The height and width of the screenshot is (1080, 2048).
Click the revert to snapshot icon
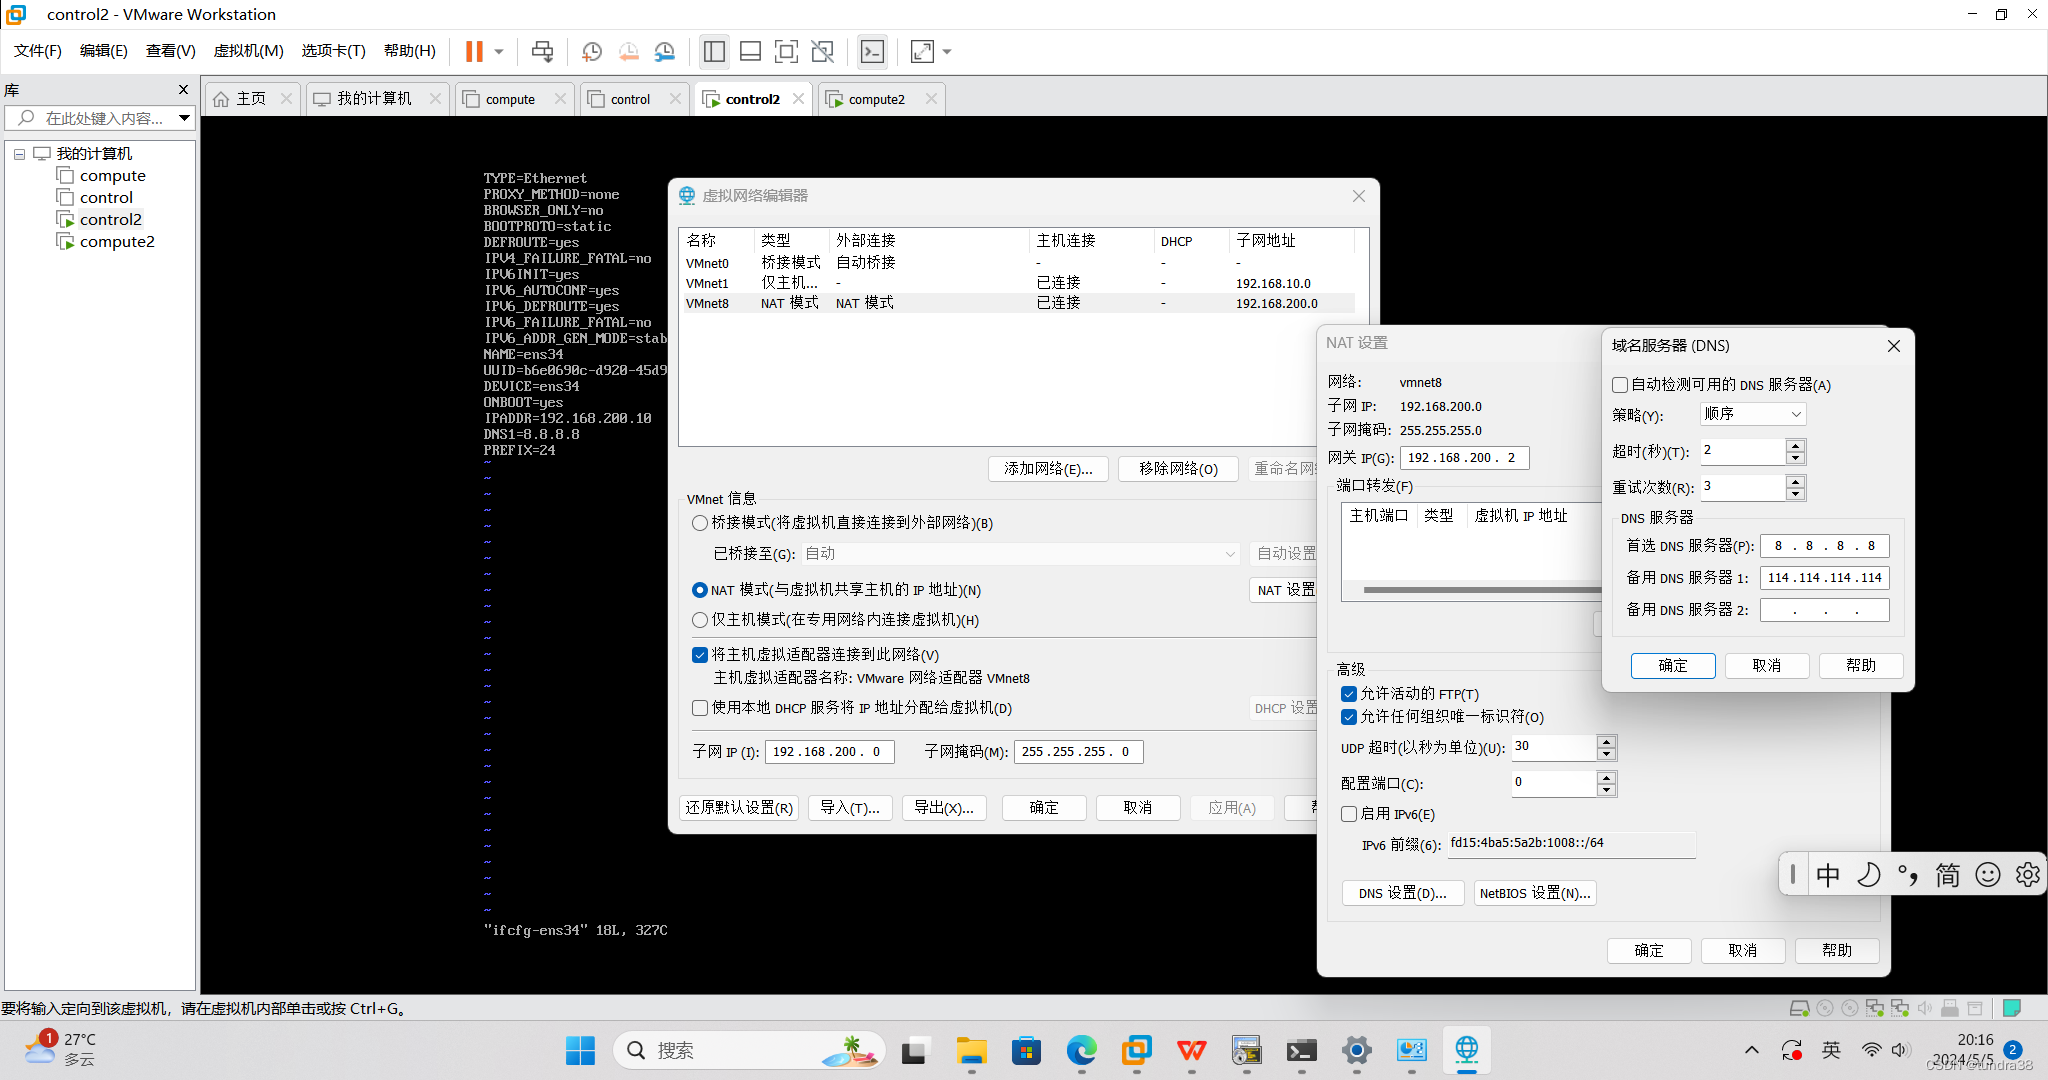(x=628, y=51)
